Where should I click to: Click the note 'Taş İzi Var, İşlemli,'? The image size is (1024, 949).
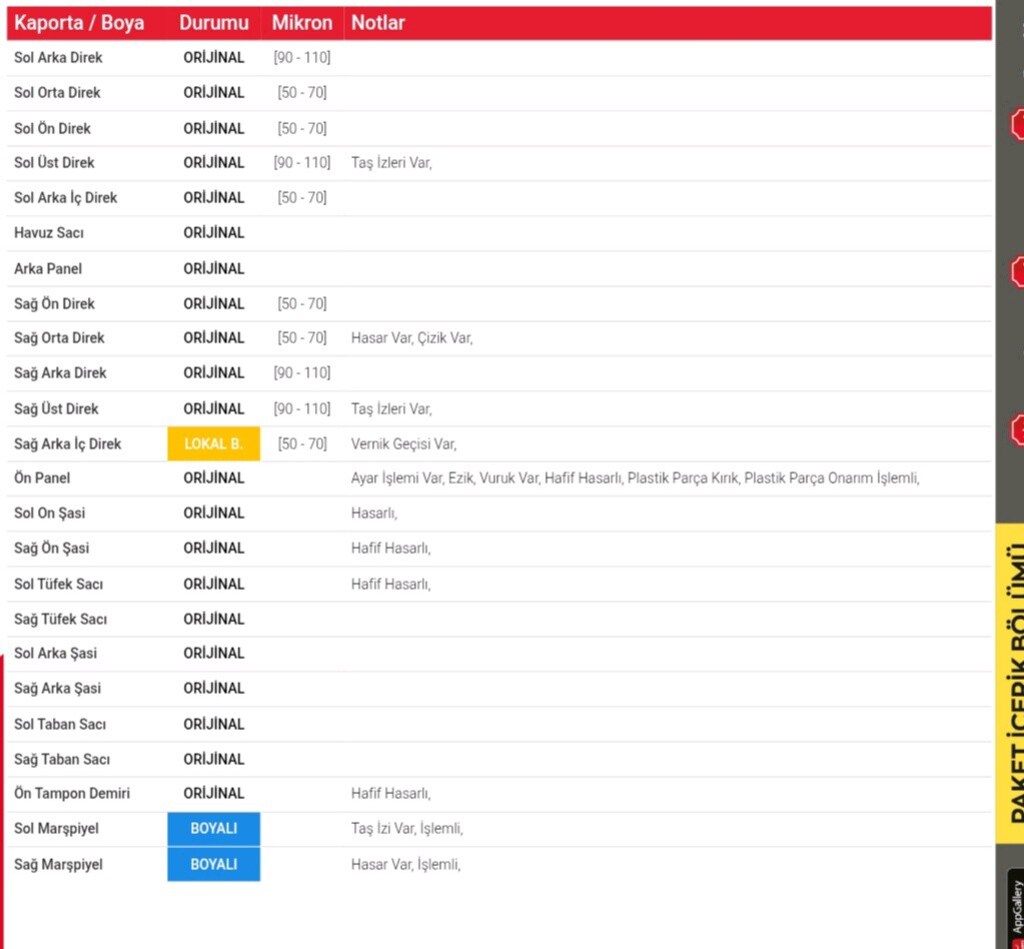(x=407, y=829)
